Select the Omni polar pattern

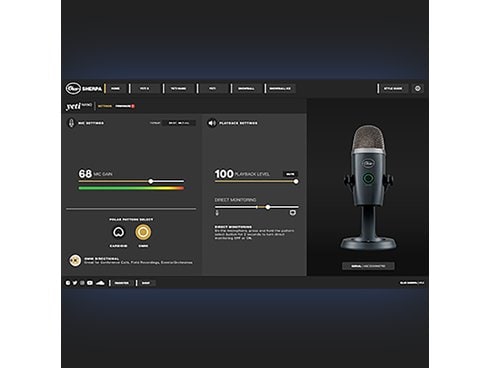[143, 232]
